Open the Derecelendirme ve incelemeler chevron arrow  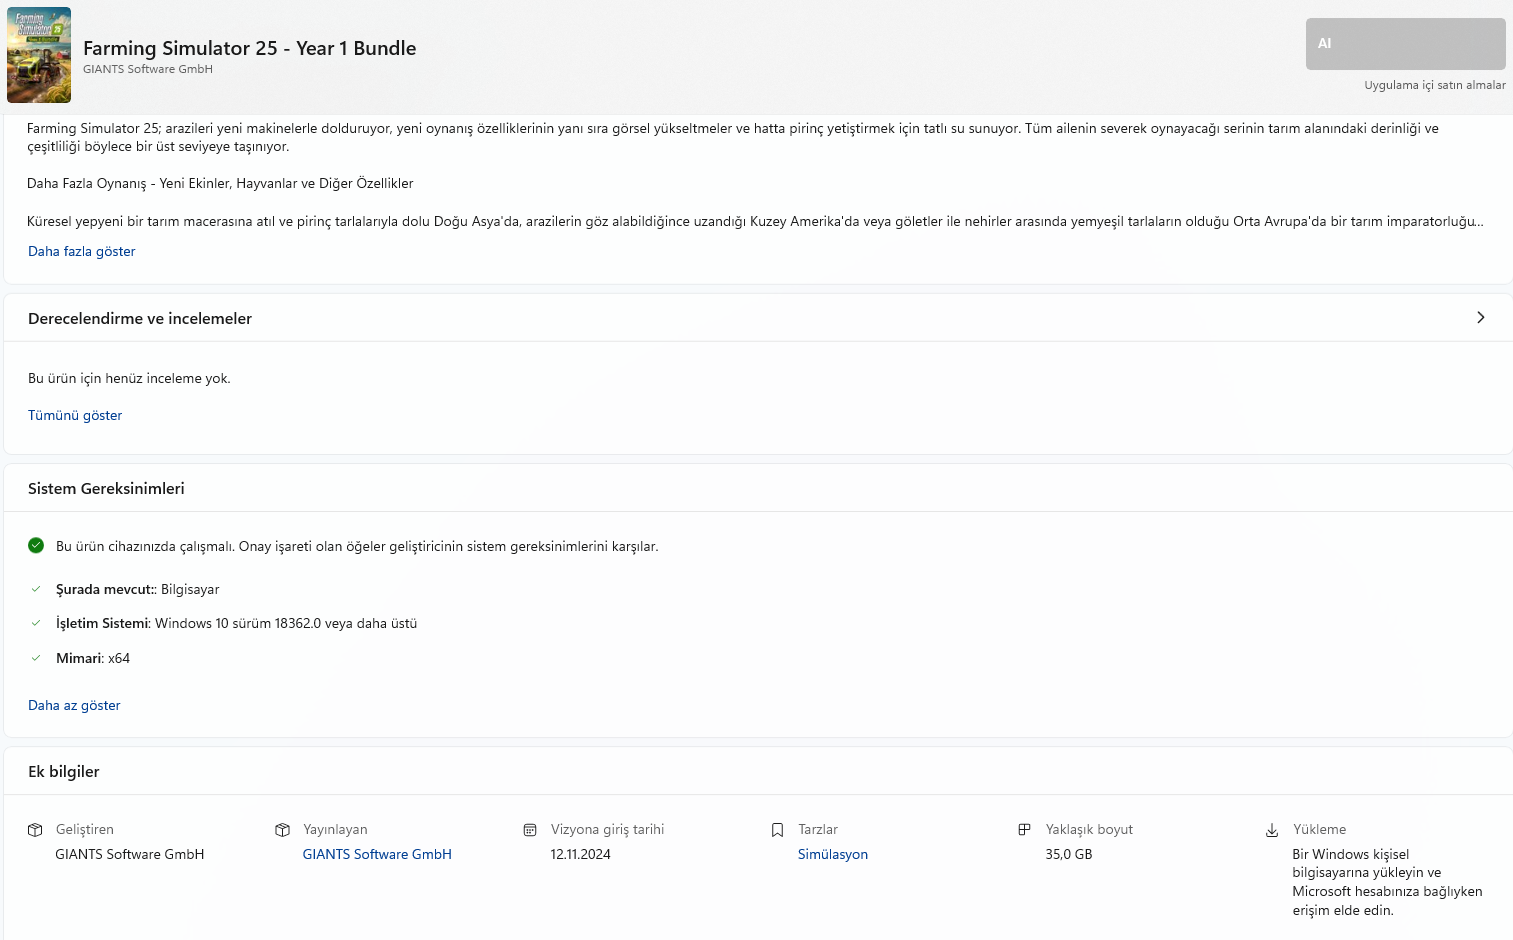(x=1481, y=318)
